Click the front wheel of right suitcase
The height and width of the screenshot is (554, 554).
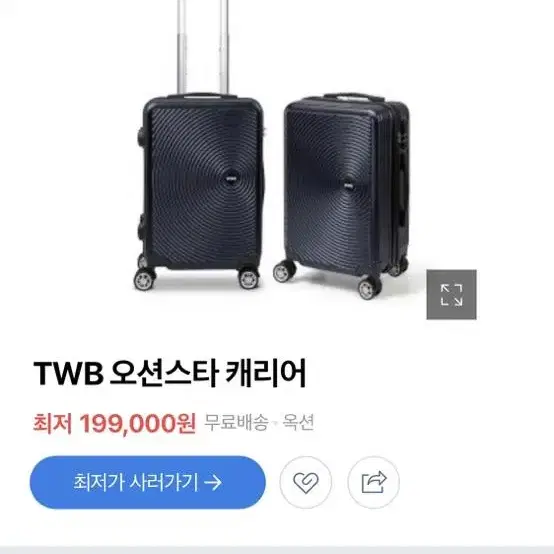pyautogui.click(x=369, y=288)
